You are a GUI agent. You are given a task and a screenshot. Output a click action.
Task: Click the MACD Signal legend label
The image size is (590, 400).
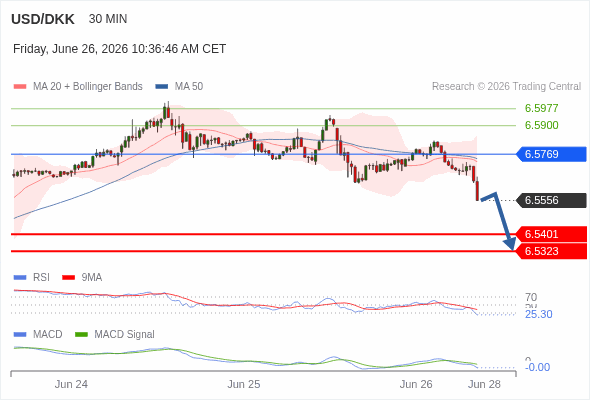125,334
